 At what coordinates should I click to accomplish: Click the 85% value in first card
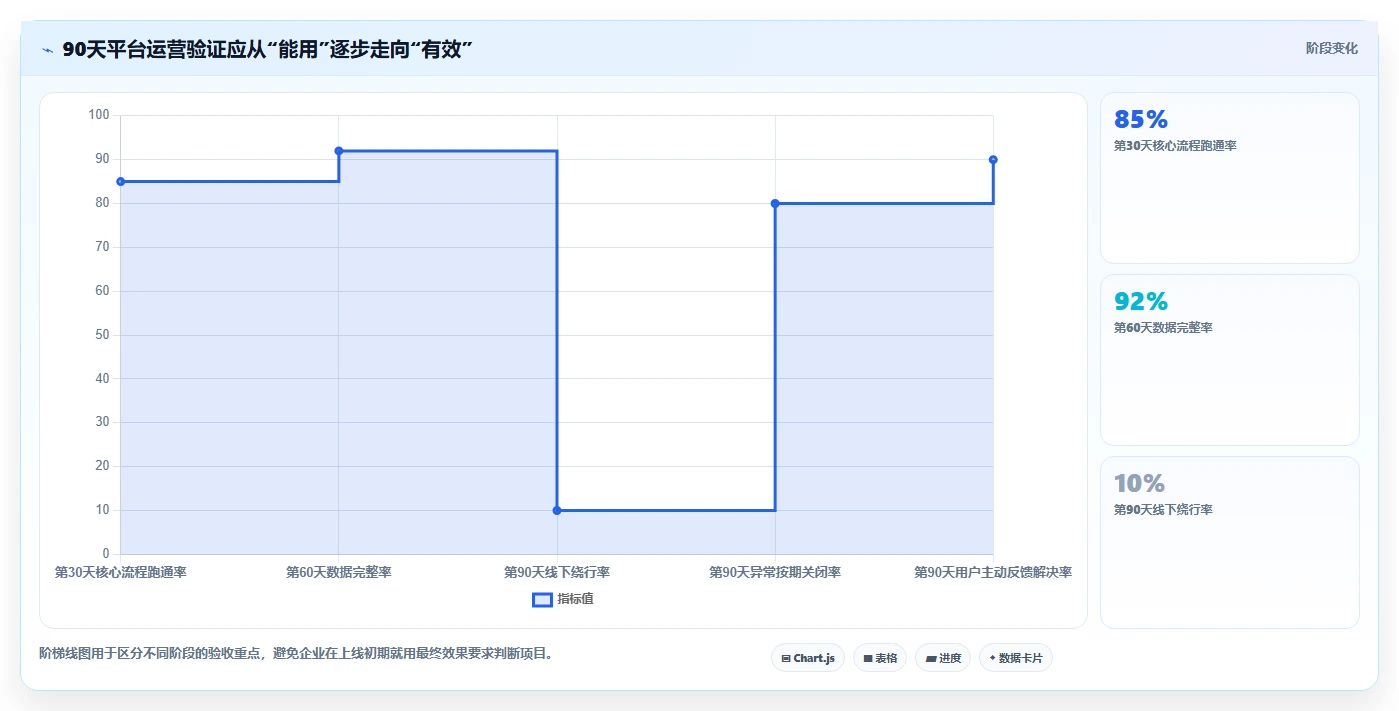coord(1141,119)
